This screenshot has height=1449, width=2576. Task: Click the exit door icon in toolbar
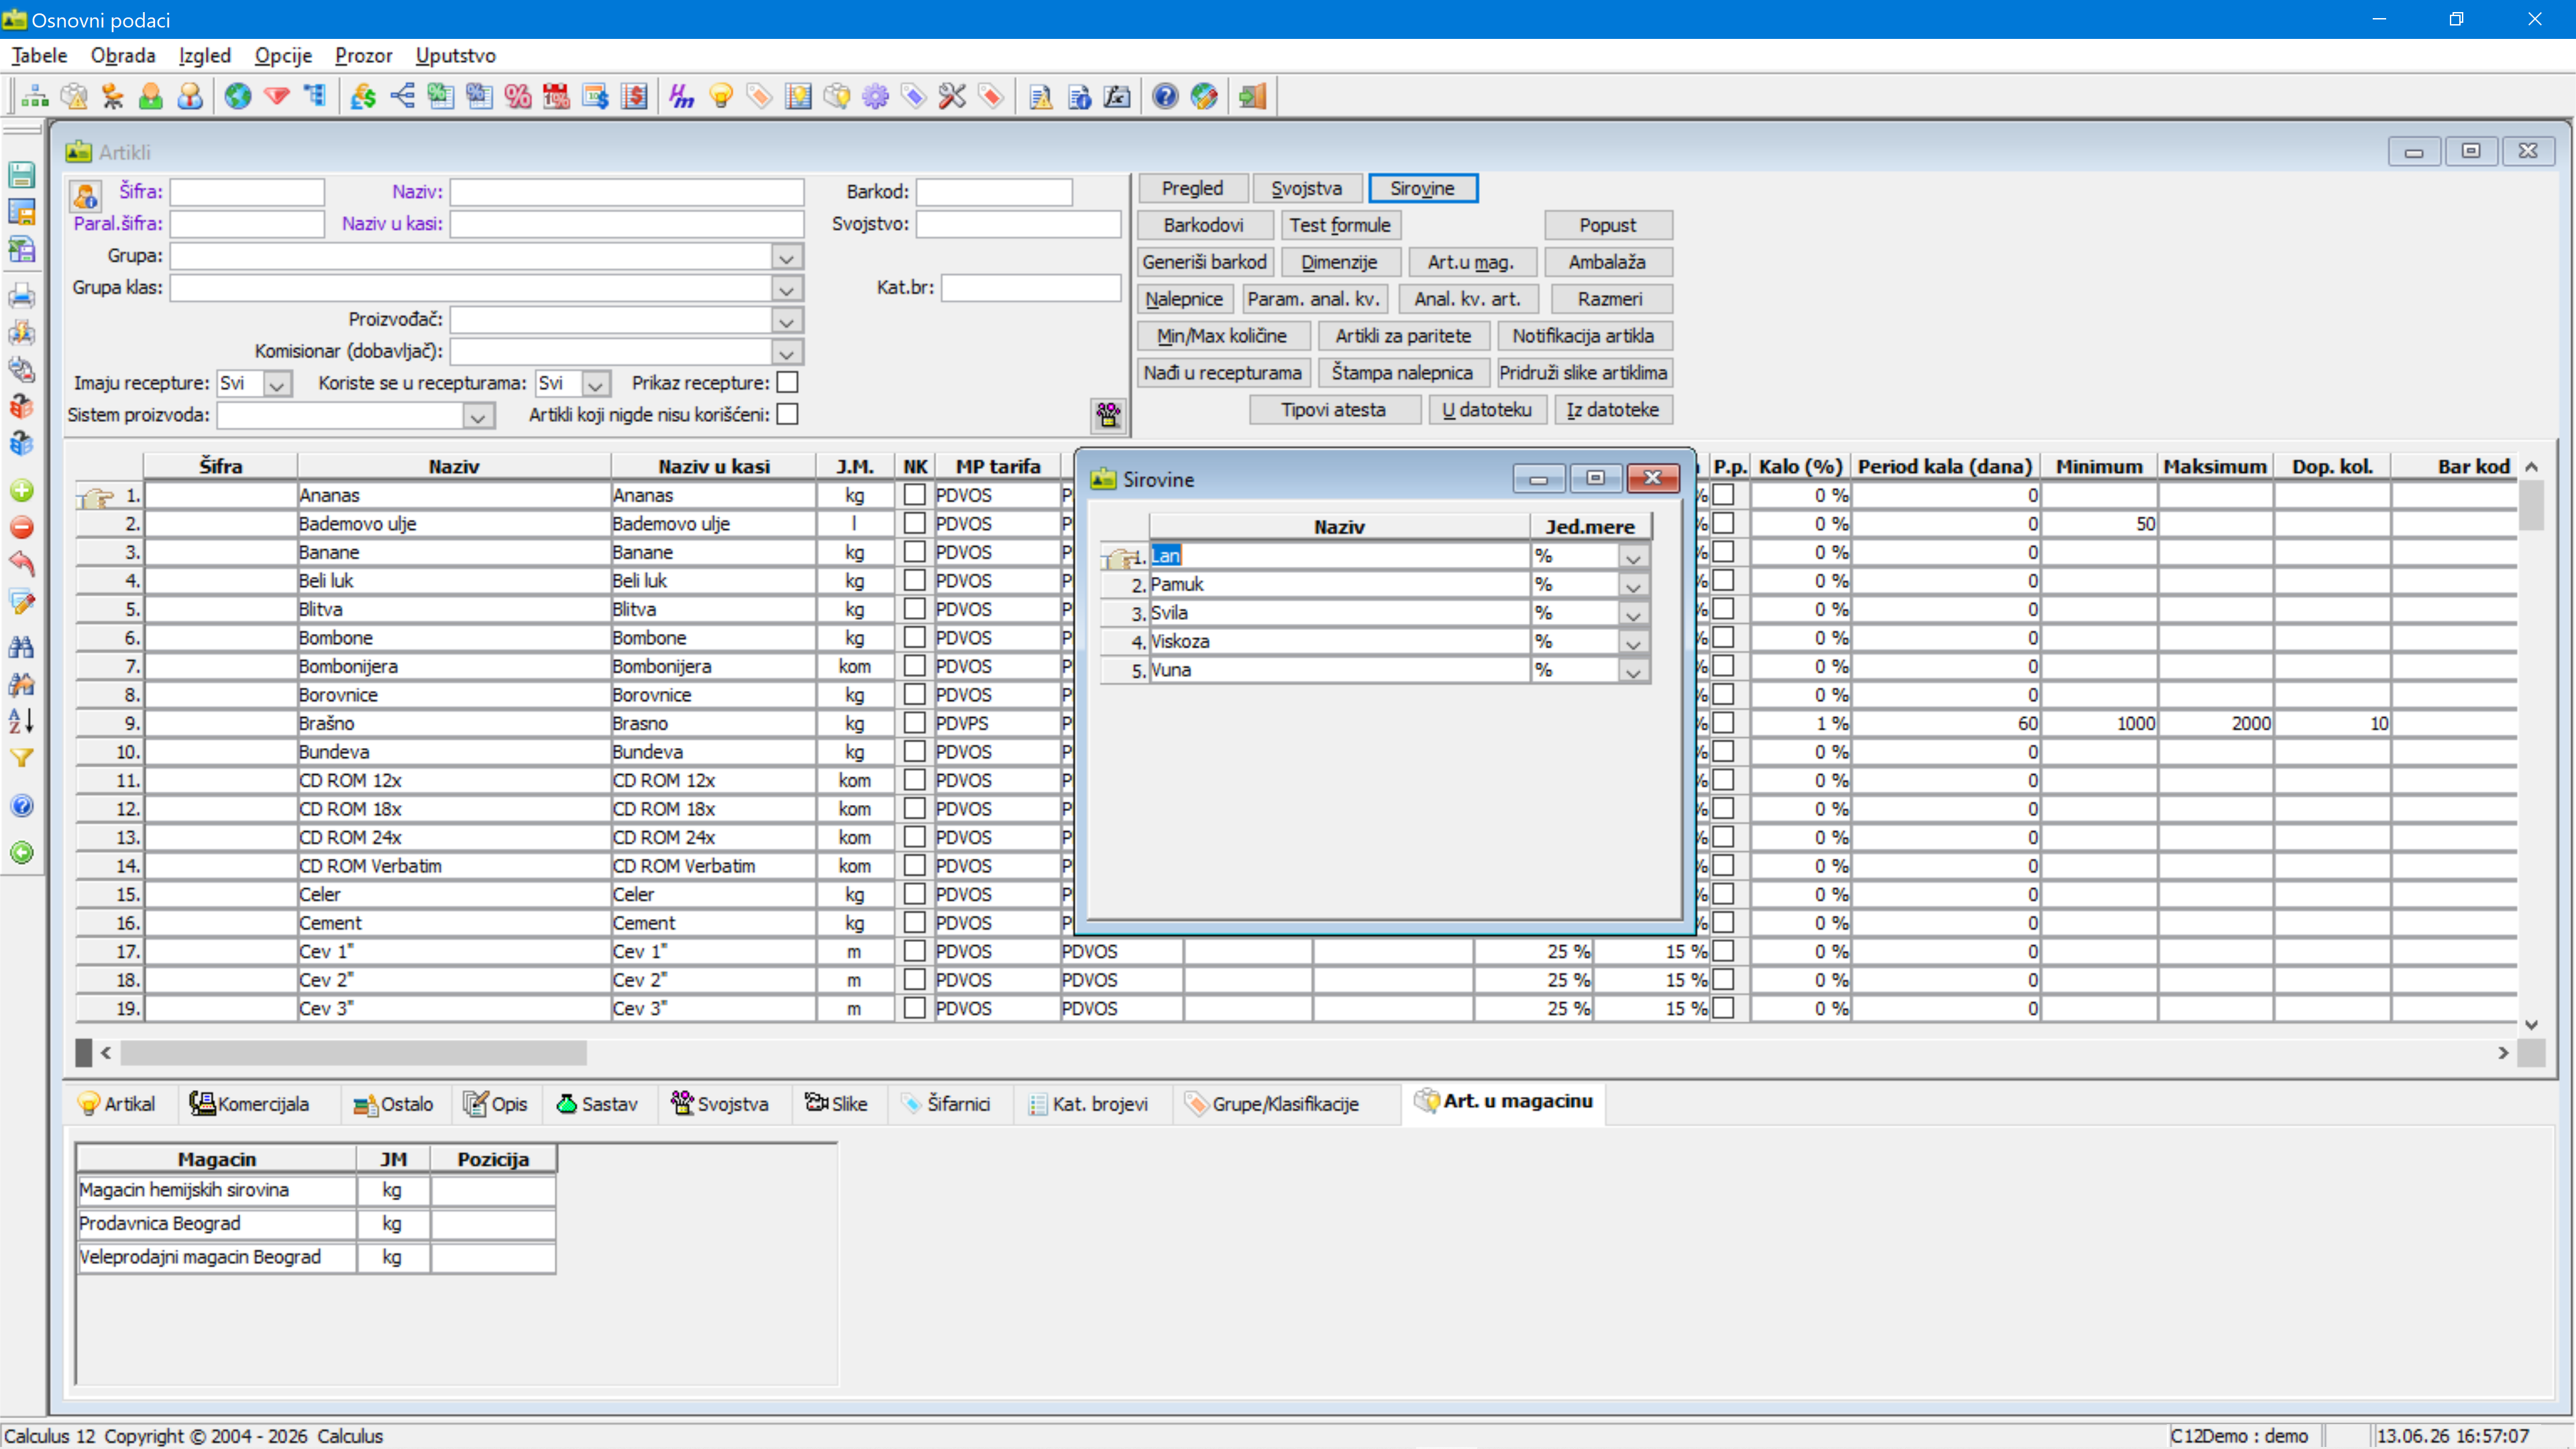tap(1252, 96)
